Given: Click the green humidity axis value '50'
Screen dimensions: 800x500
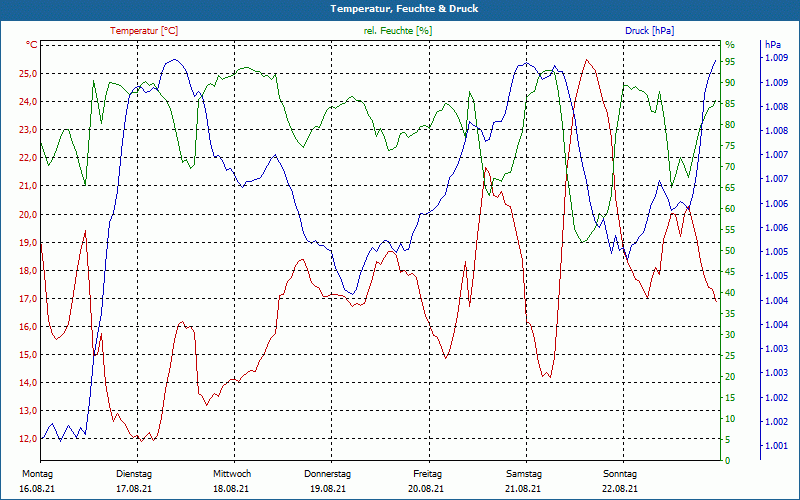Looking at the screenshot, I should click(x=730, y=251).
